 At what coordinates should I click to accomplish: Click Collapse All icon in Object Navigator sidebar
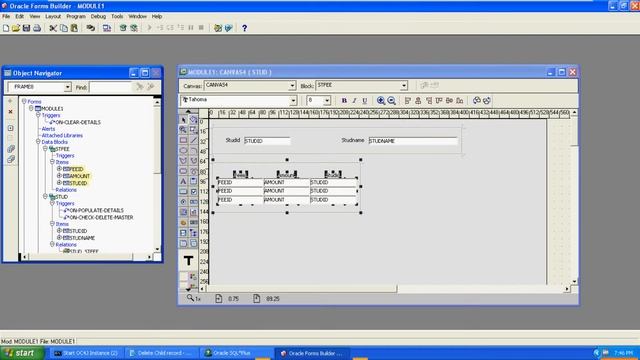coord(11,159)
